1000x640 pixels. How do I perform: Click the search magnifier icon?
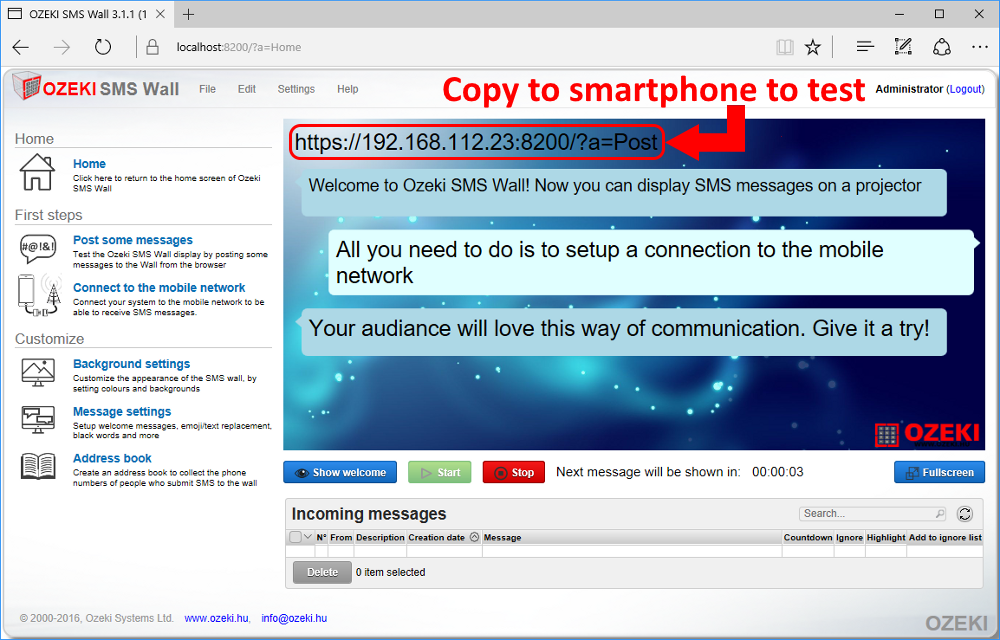point(939,514)
